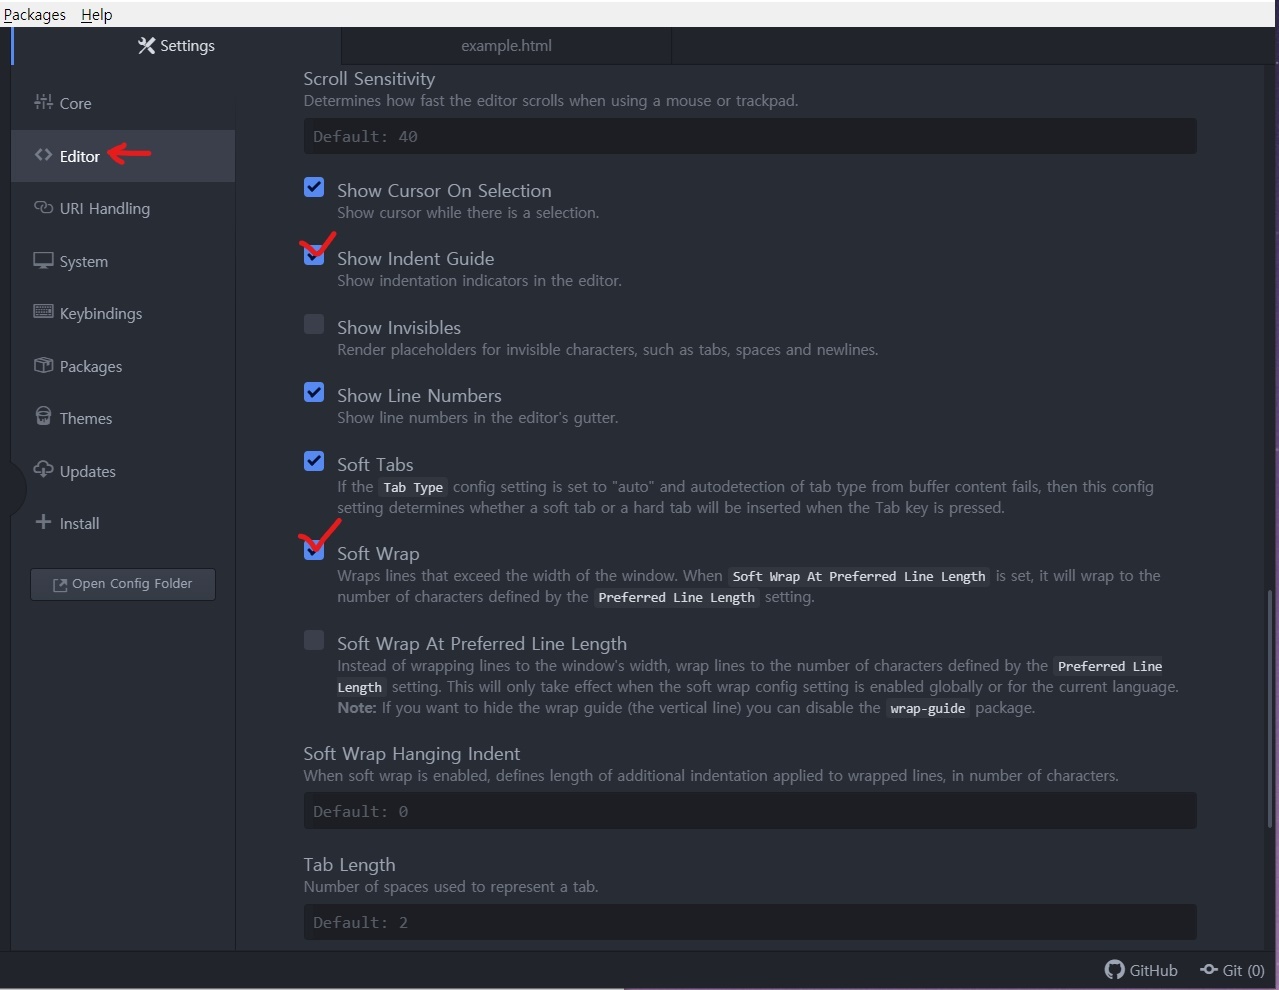Click the Tab Length input field
Viewport: 1279px width, 990px height.
(x=750, y=922)
